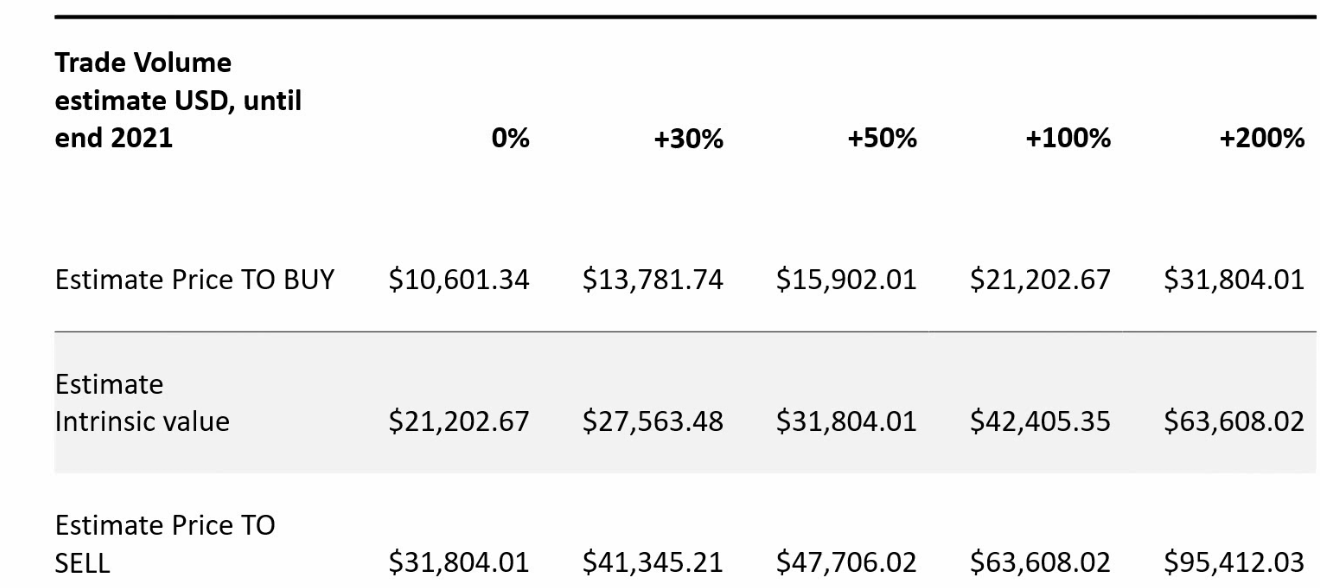Click the 'Estimate Price TO BUY' row label

point(195,280)
